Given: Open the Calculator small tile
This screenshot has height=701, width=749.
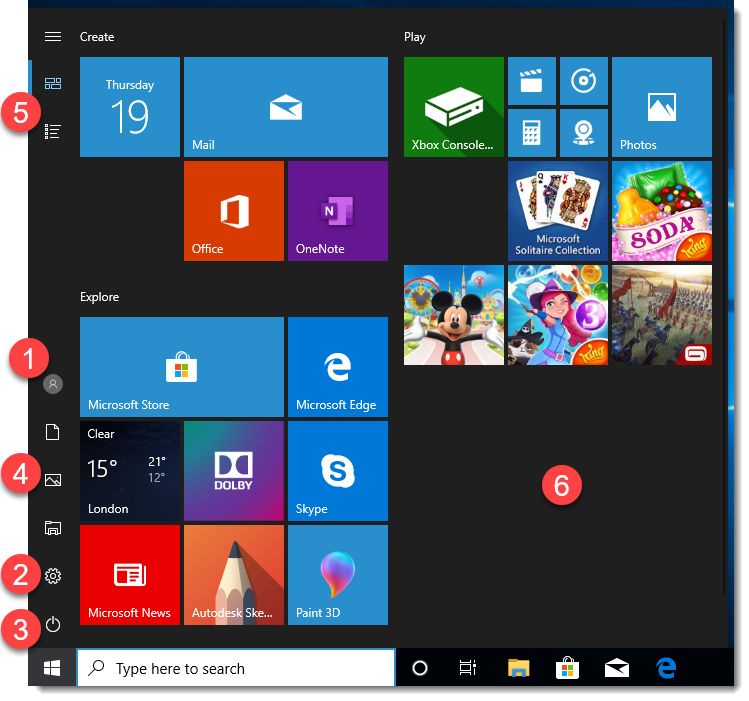Looking at the screenshot, I should click(532, 133).
